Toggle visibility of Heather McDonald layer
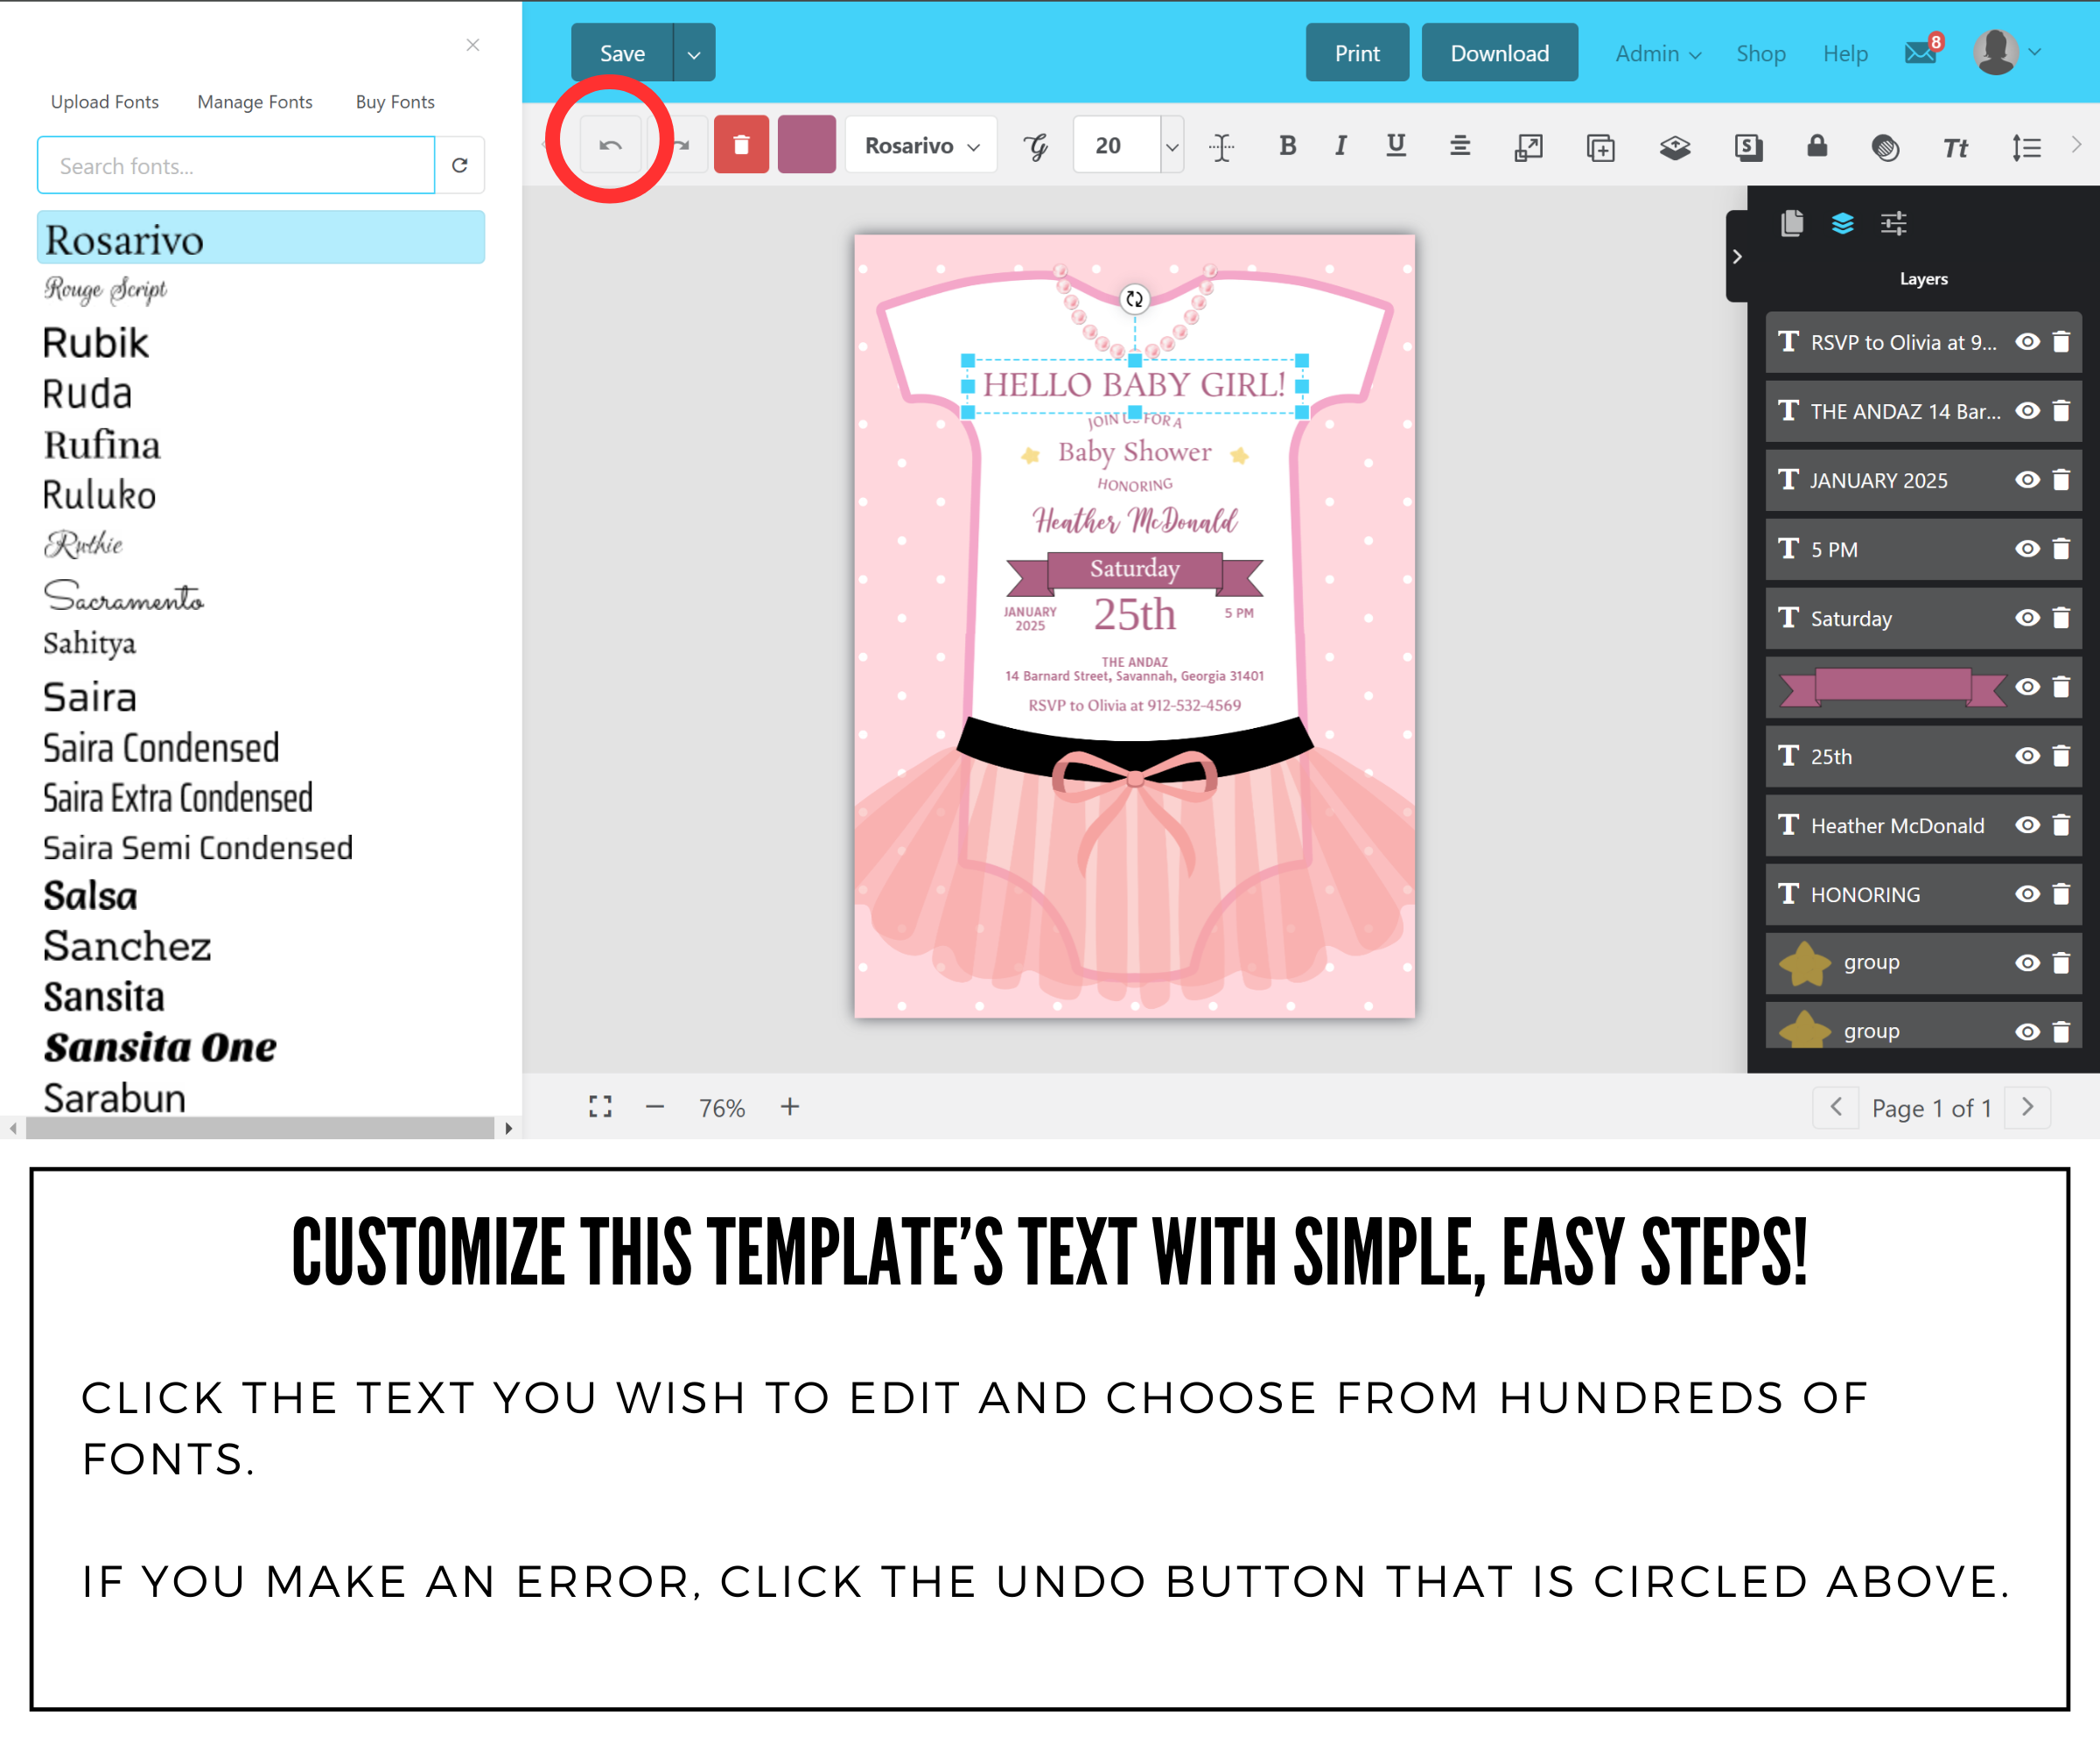This screenshot has width=2100, height=1750. tap(2027, 825)
